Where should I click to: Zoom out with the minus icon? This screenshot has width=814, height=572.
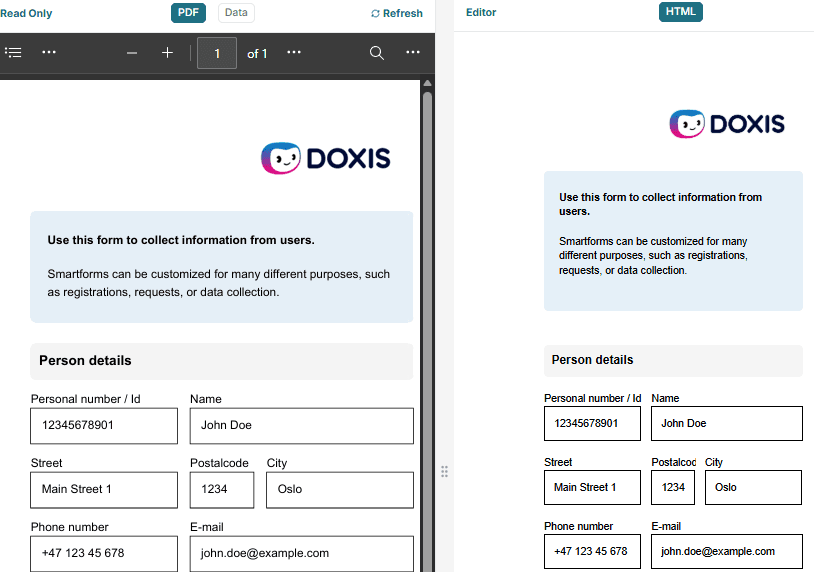pos(132,53)
